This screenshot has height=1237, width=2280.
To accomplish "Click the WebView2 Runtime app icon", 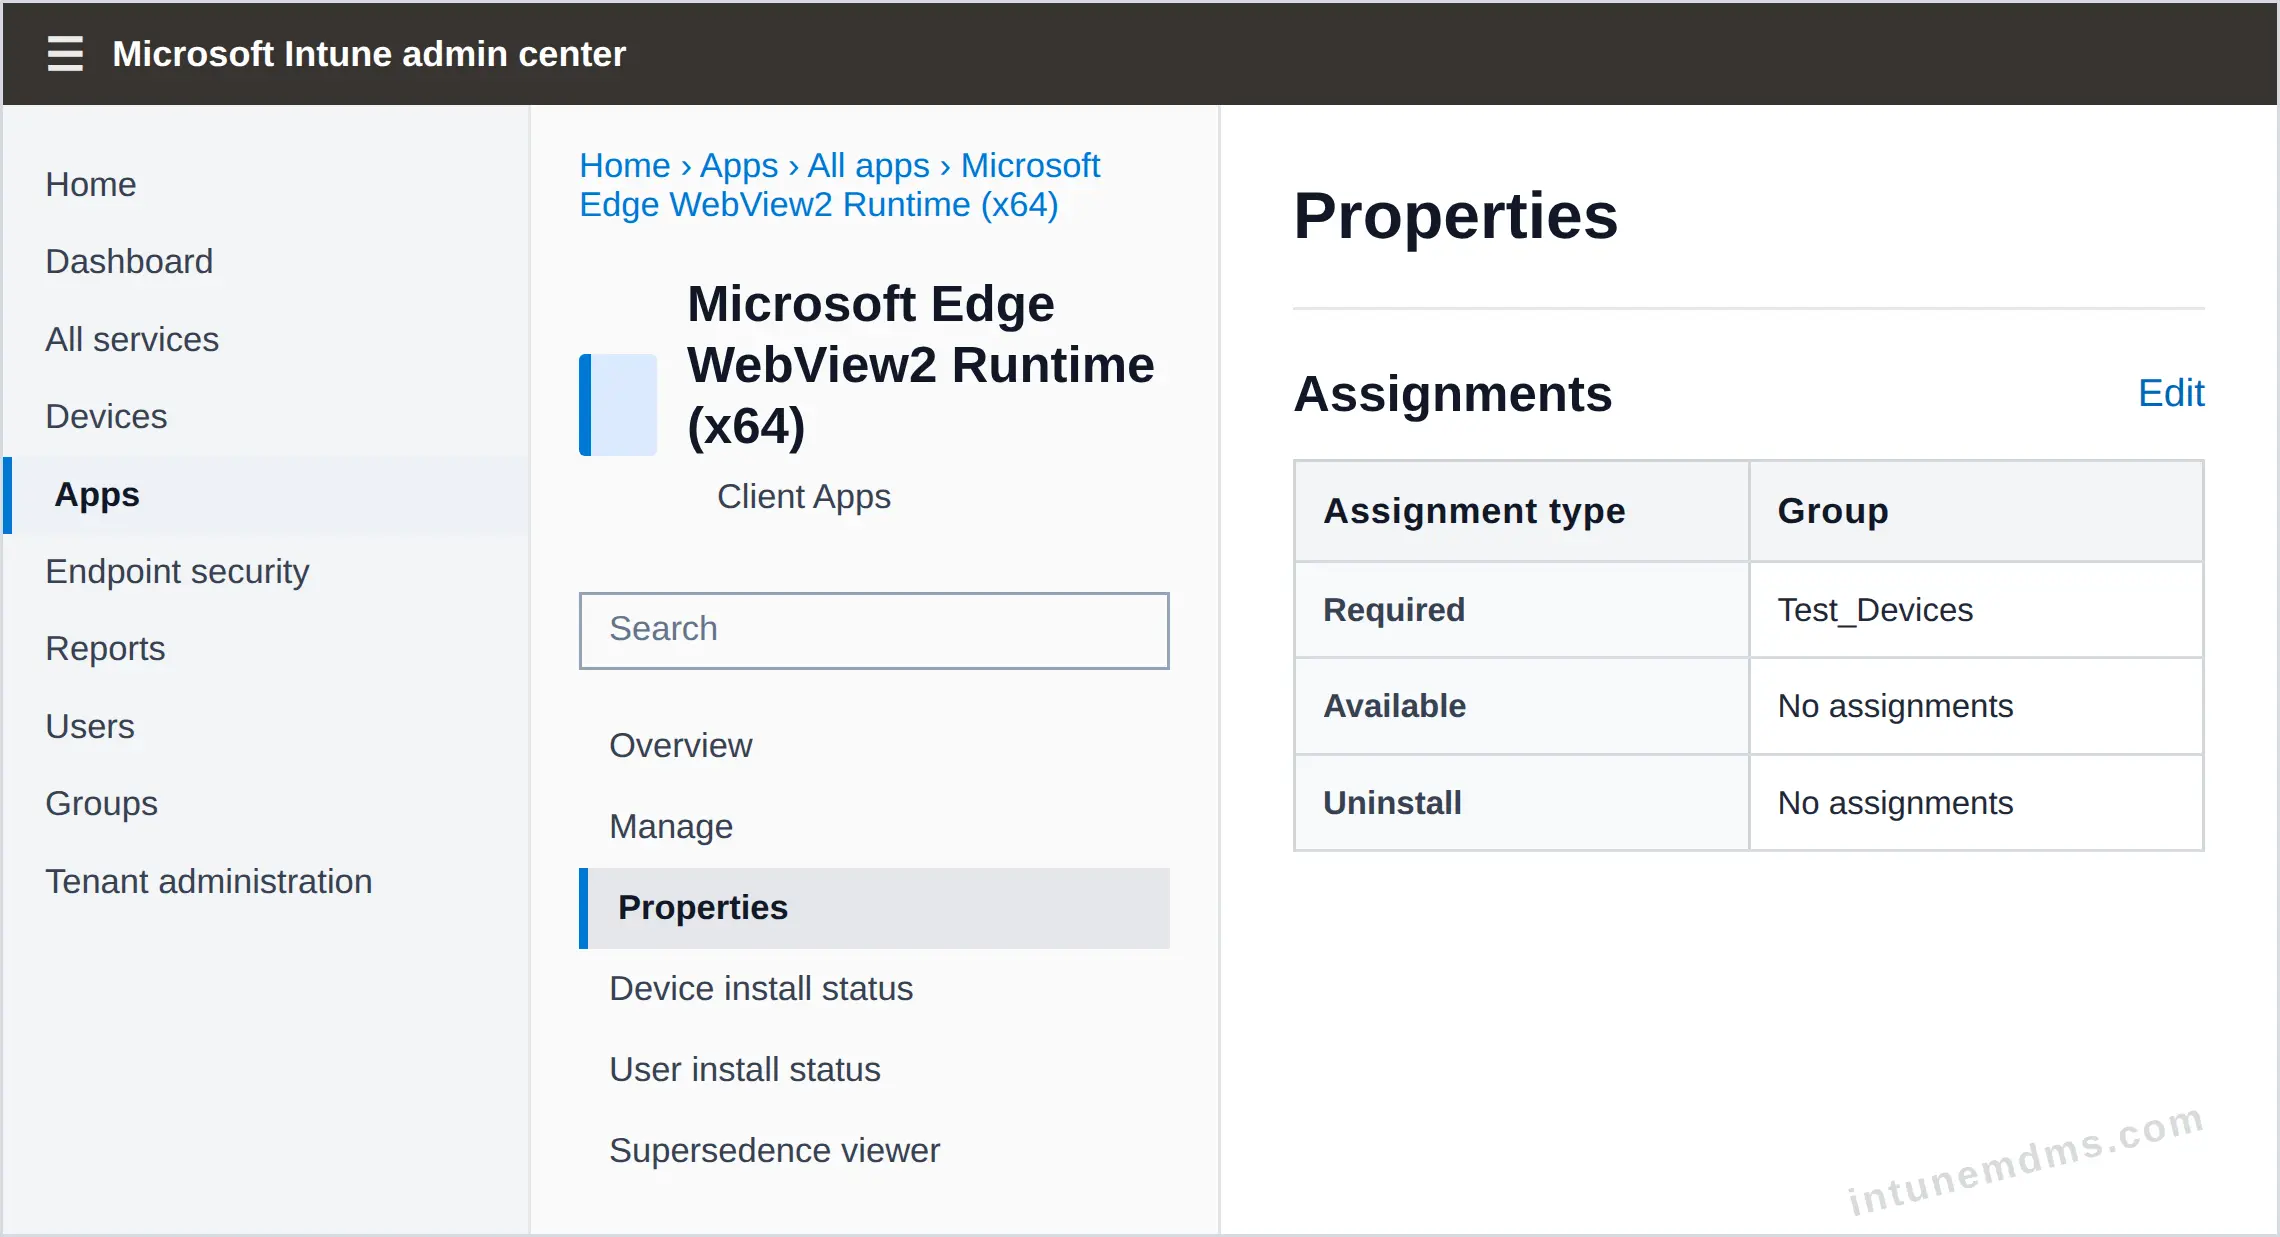I will click(618, 405).
